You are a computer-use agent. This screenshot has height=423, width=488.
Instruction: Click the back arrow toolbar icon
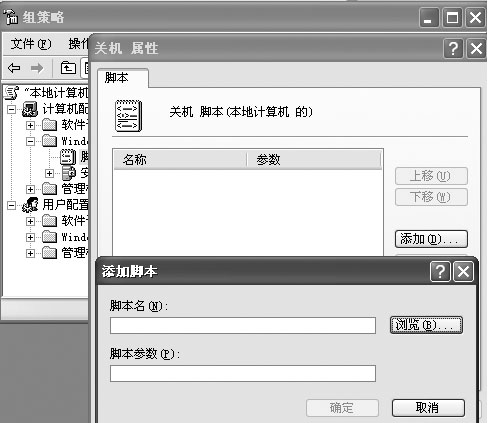14,68
